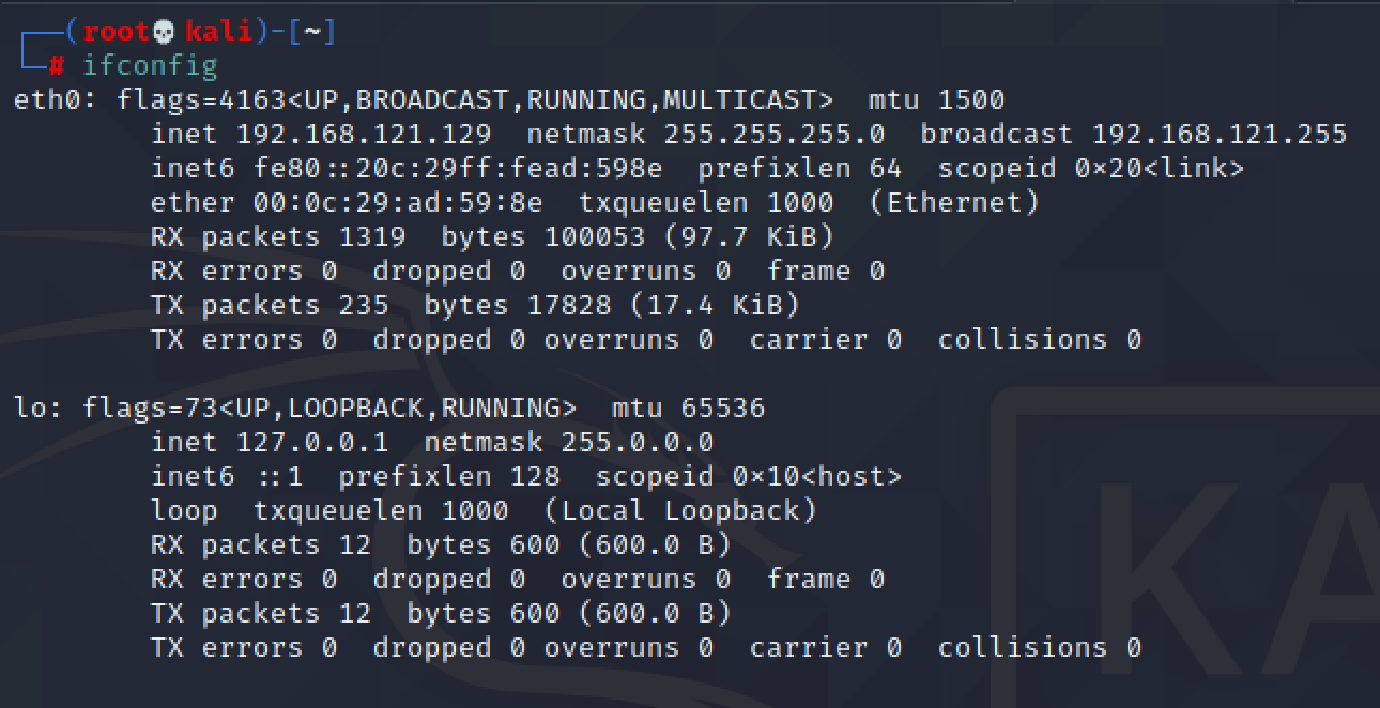Image resolution: width=1380 pixels, height=708 pixels.
Task: Click the eth0 (Ethernet) label
Action: 954,203
